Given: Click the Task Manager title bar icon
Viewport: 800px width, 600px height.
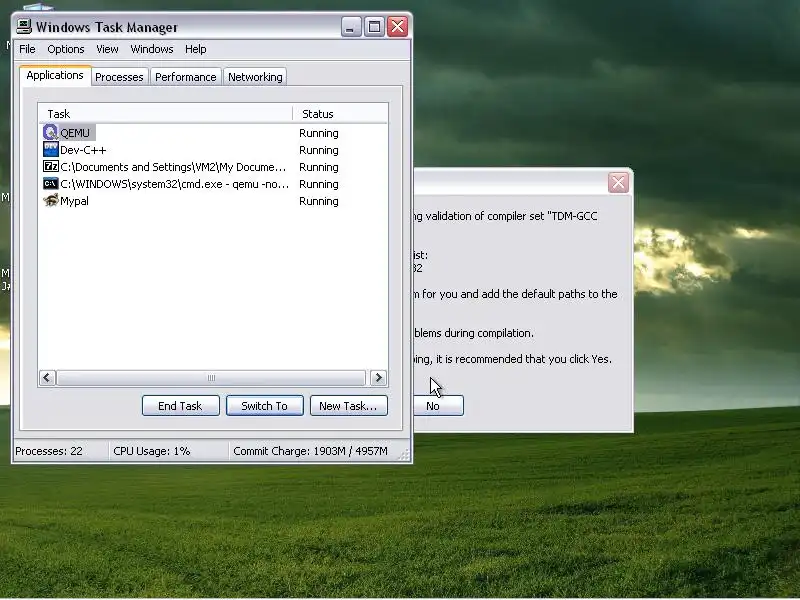Looking at the screenshot, I should (24, 27).
